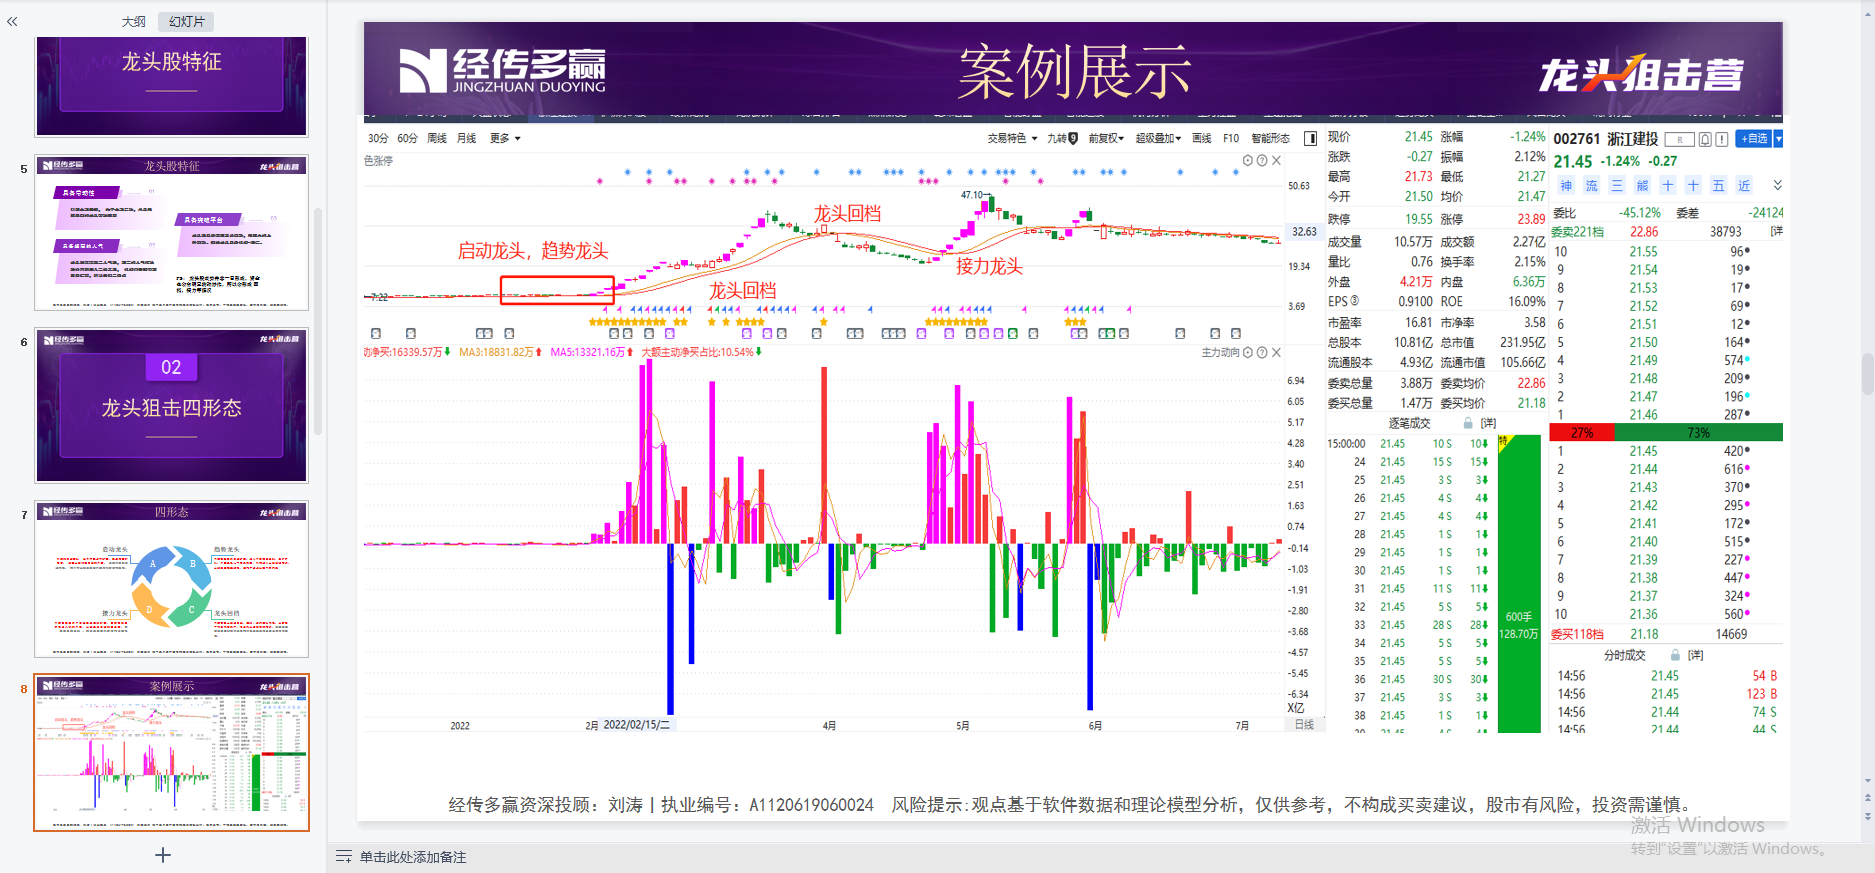Click the 2022/02/15/二 date marker
The width and height of the screenshot is (1875, 873).
tap(637, 725)
